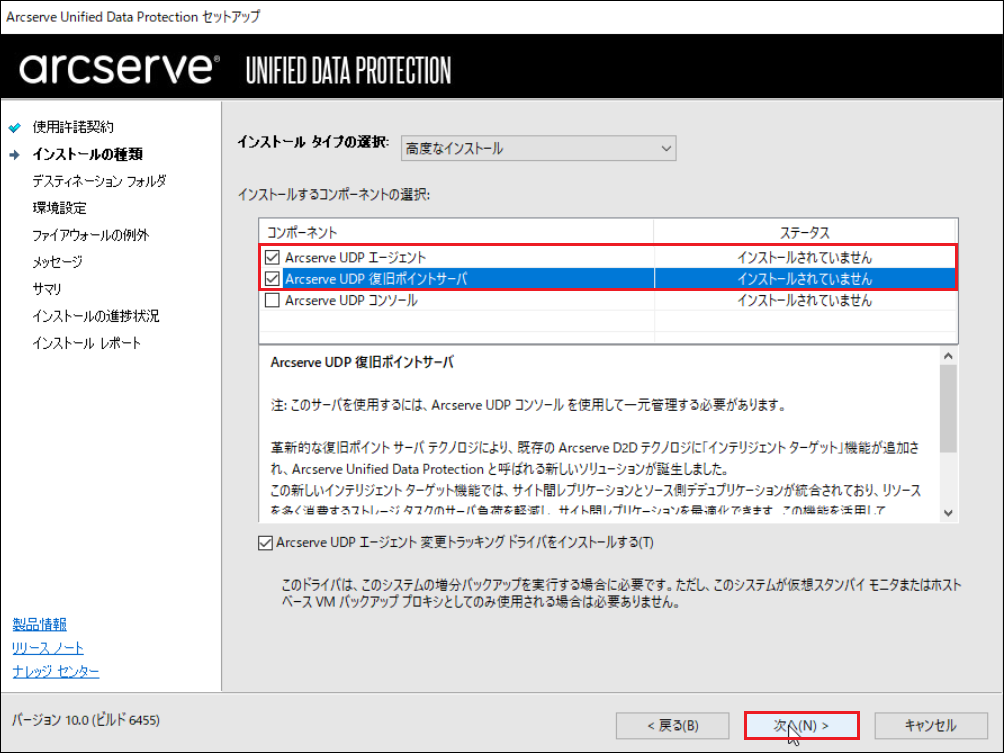Open the 製品情報 link
The image size is (1004, 753).
coord(39,624)
